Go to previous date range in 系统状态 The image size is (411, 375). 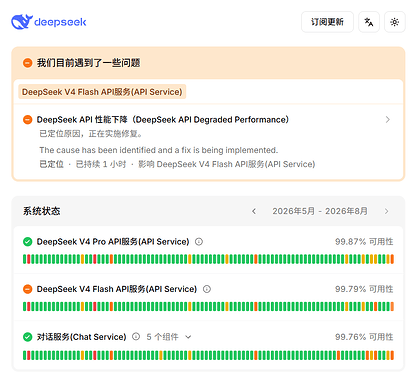[x=254, y=211]
